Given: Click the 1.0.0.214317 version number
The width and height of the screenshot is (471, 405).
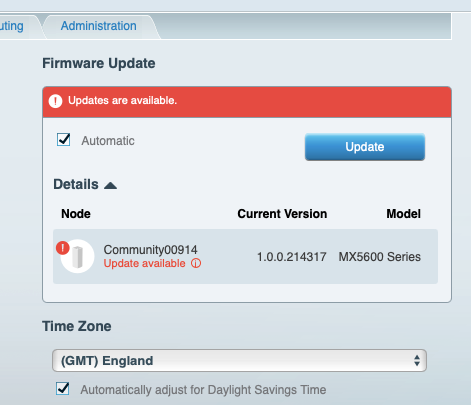Looking at the screenshot, I should [292, 257].
